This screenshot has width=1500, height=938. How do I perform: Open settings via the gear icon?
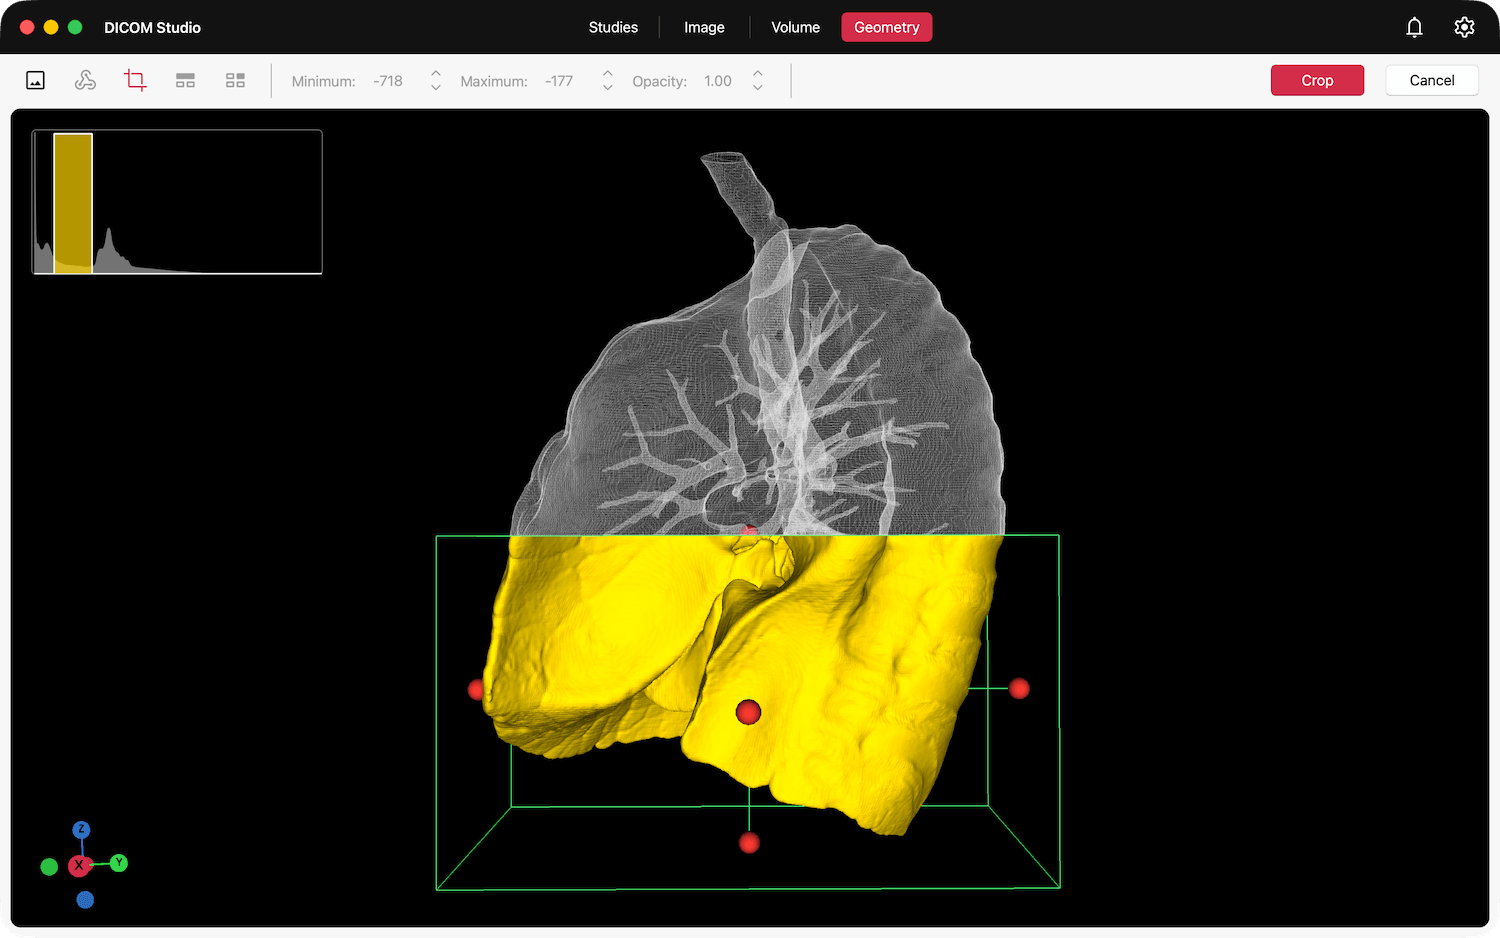click(x=1464, y=27)
